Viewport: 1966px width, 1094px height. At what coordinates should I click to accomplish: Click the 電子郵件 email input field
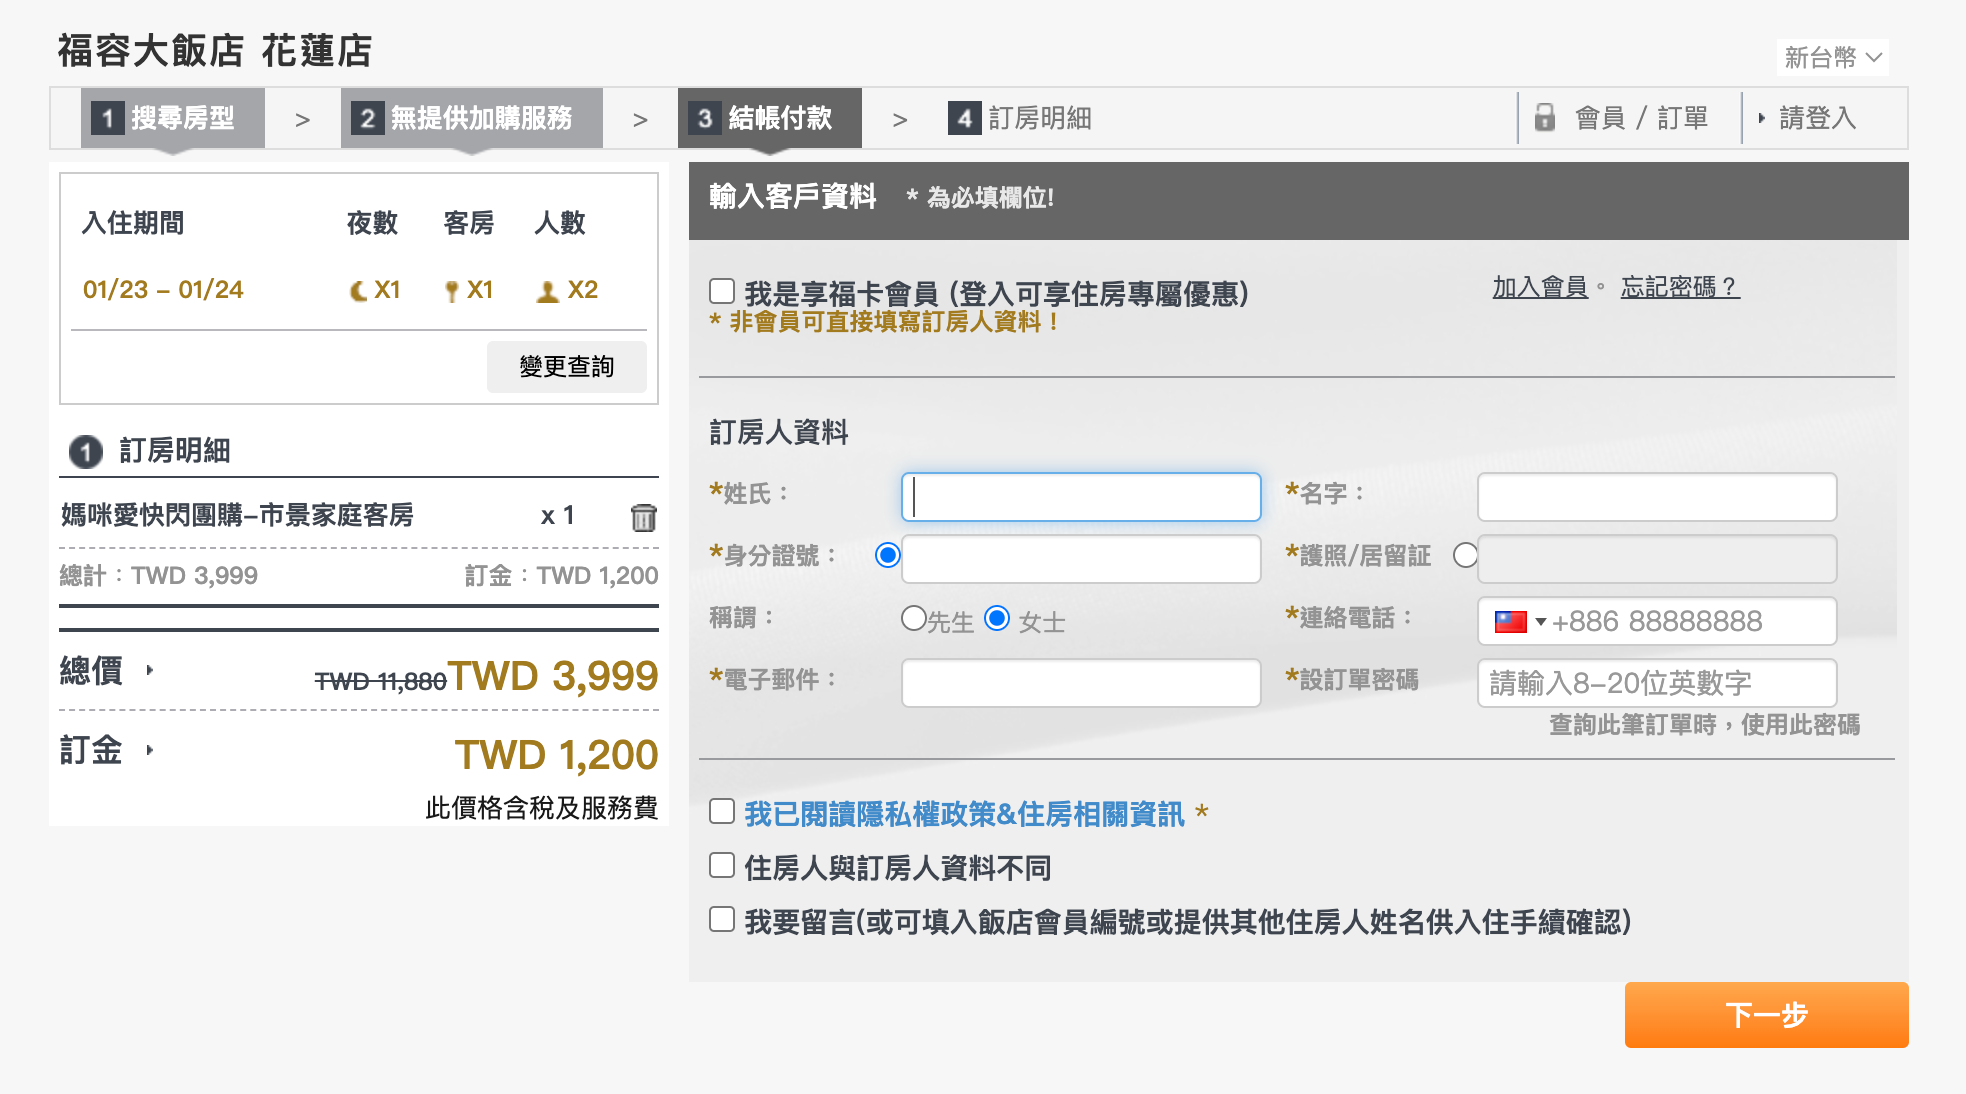[x=1080, y=683]
